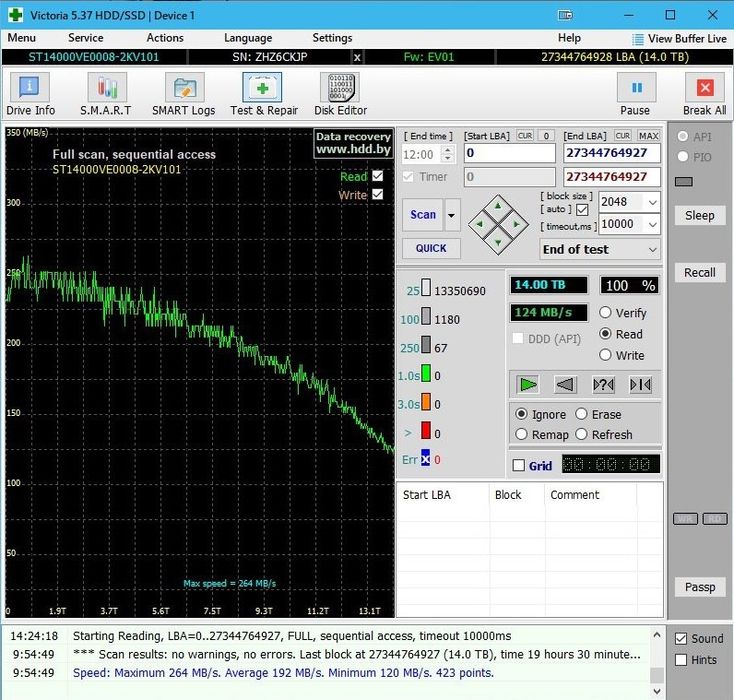Open the S.M.A.R.T attributes view

tap(106, 94)
